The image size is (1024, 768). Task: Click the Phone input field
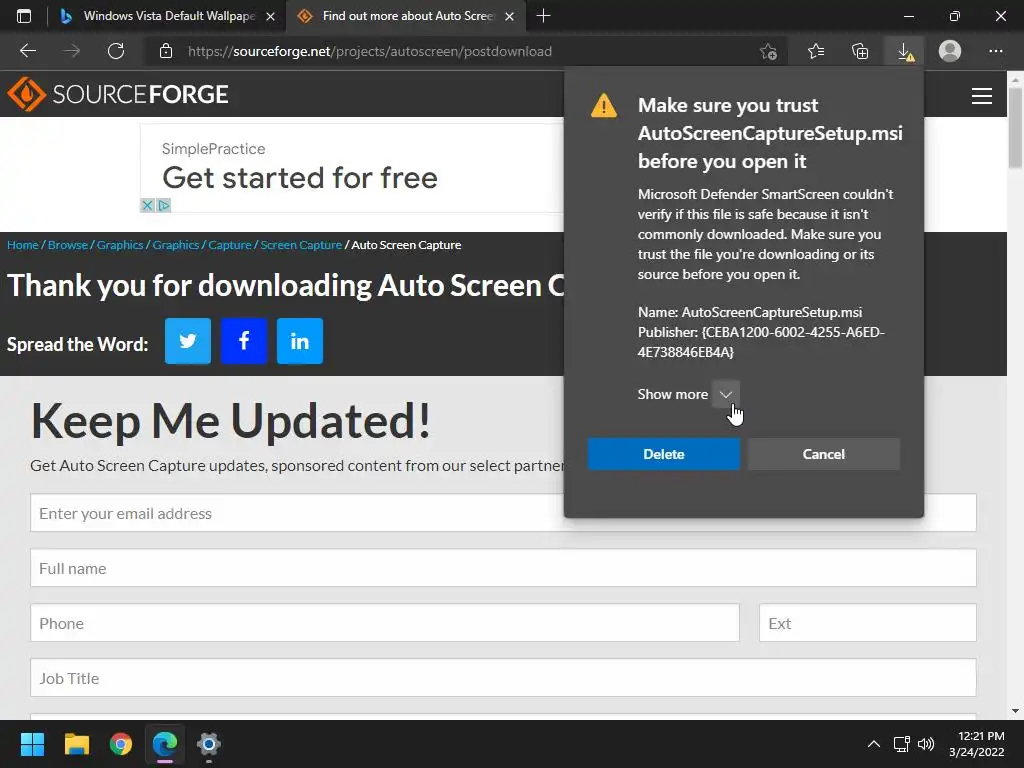point(385,622)
